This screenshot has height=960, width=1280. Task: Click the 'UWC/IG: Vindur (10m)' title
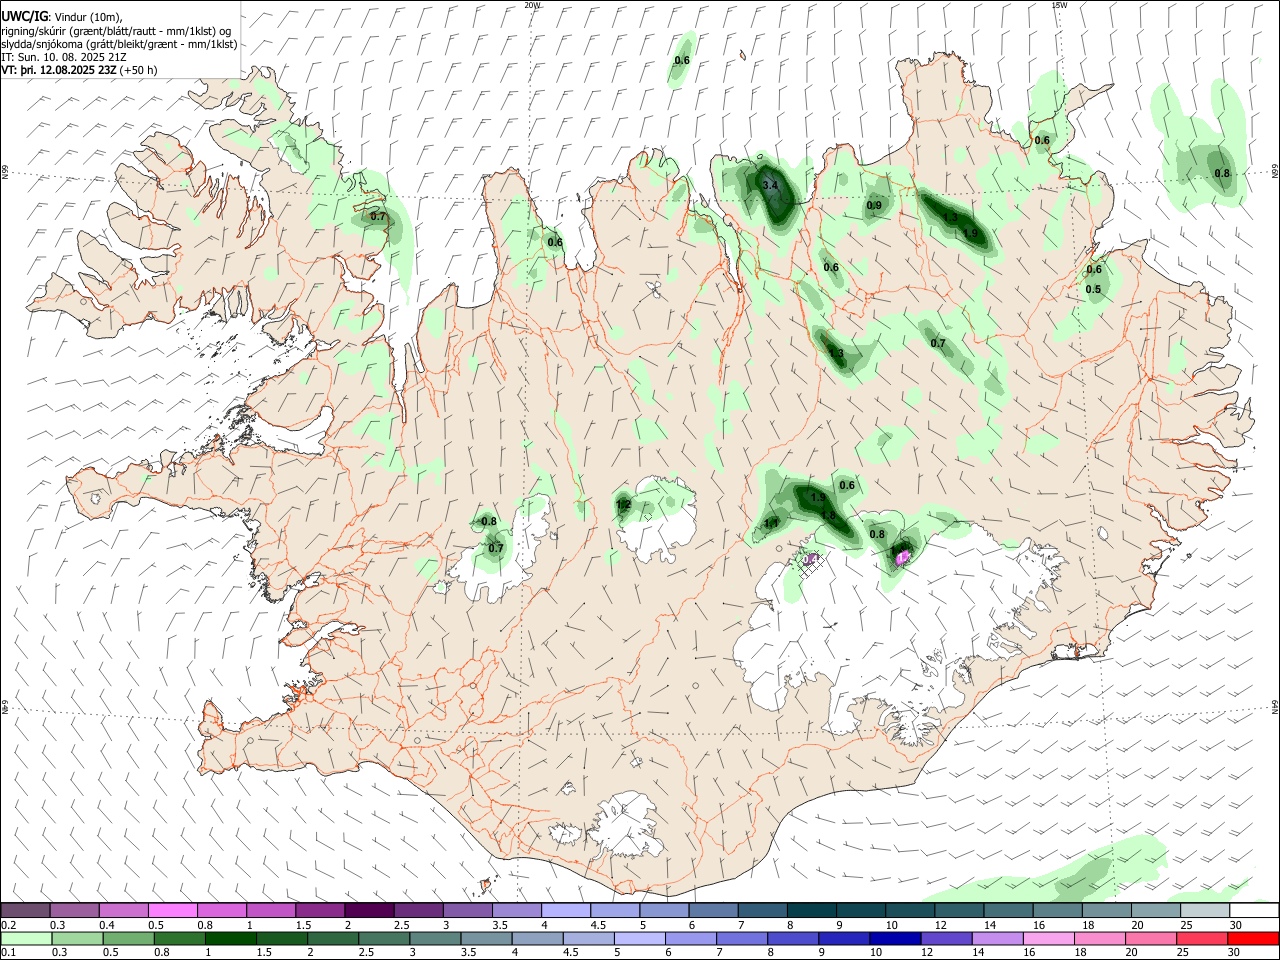62,16
